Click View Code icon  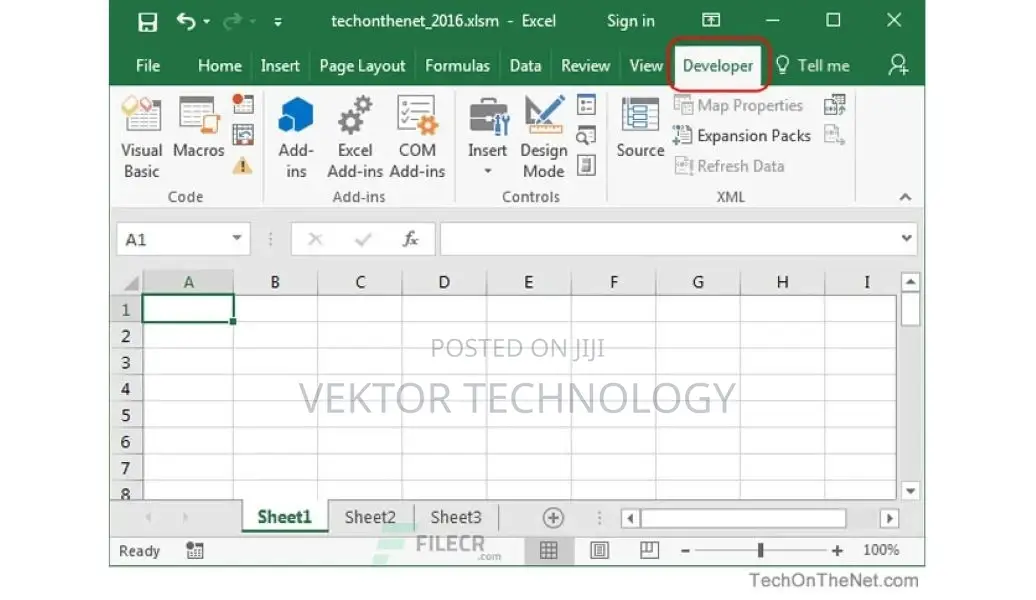pos(586,135)
